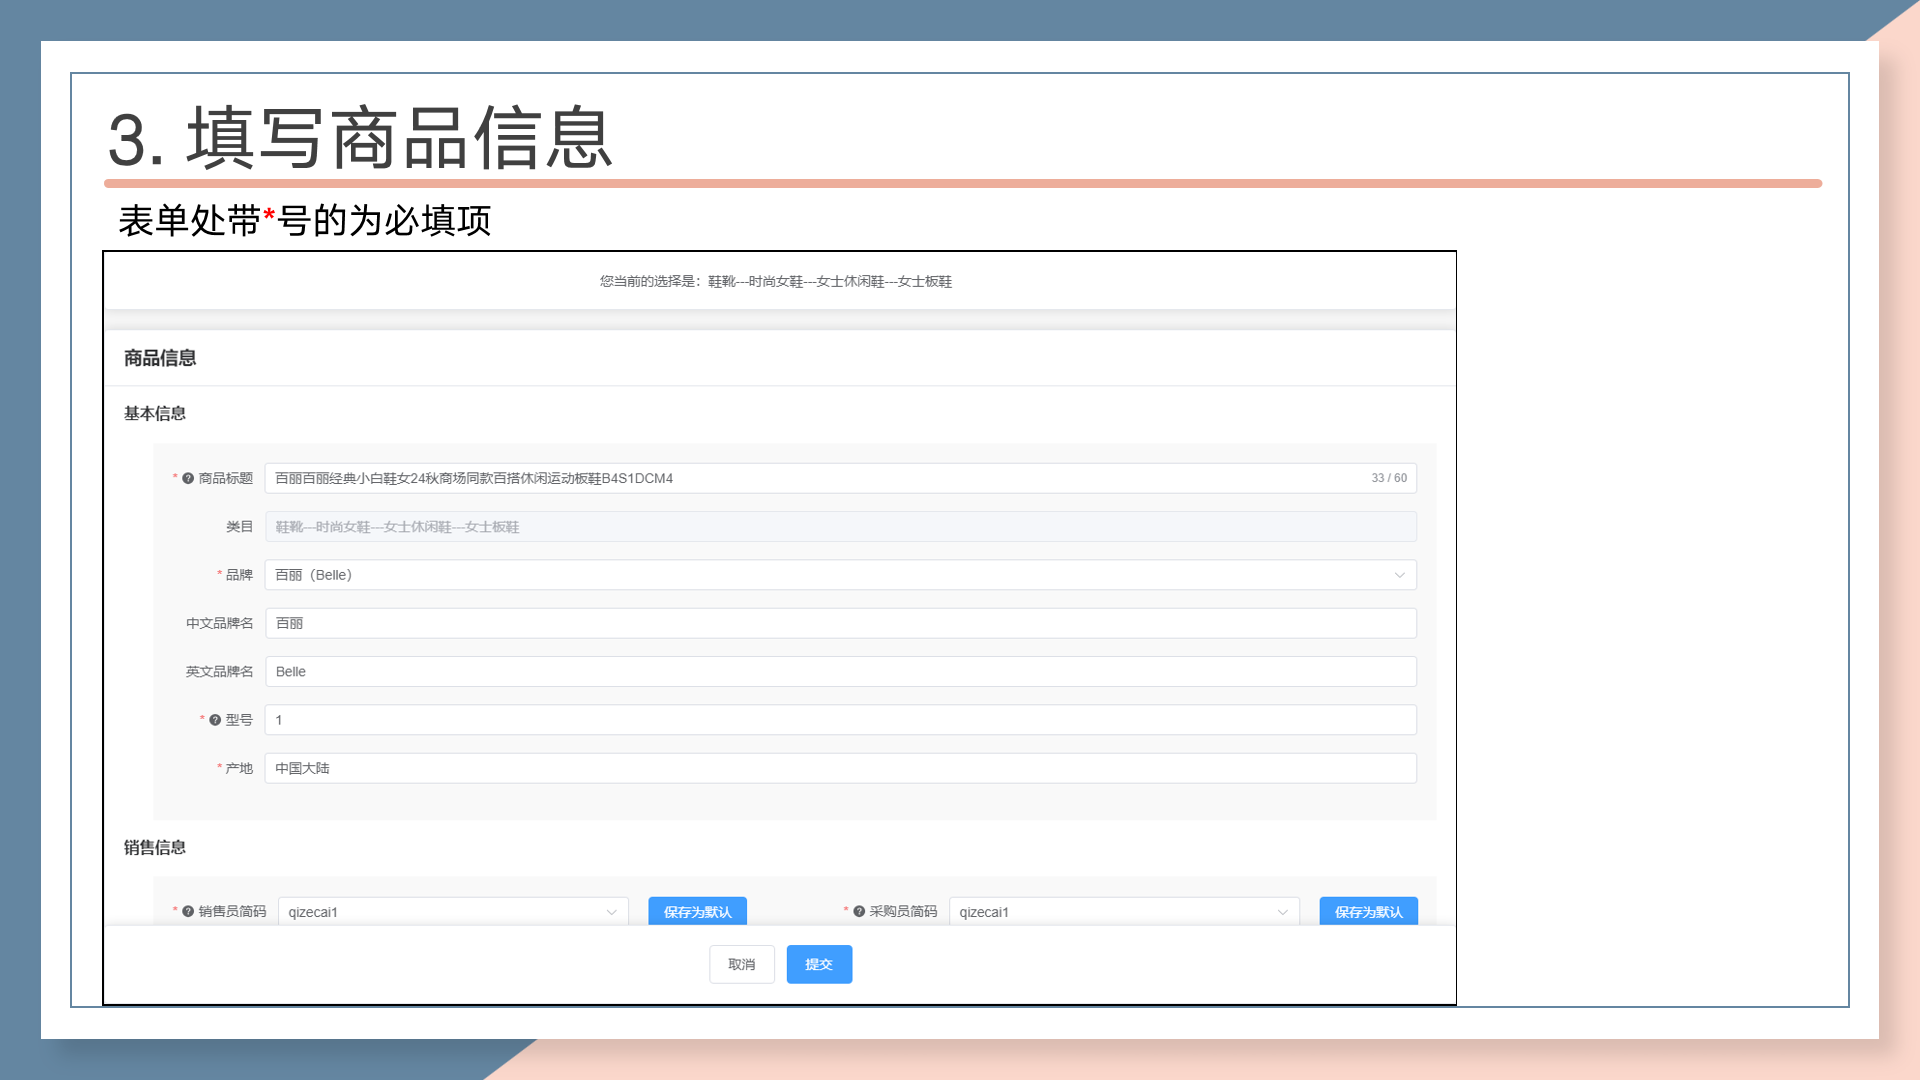The width and height of the screenshot is (1920, 1080).
Task: Open the 采购员简码 dropdown list
Action: click(1282, 912)
